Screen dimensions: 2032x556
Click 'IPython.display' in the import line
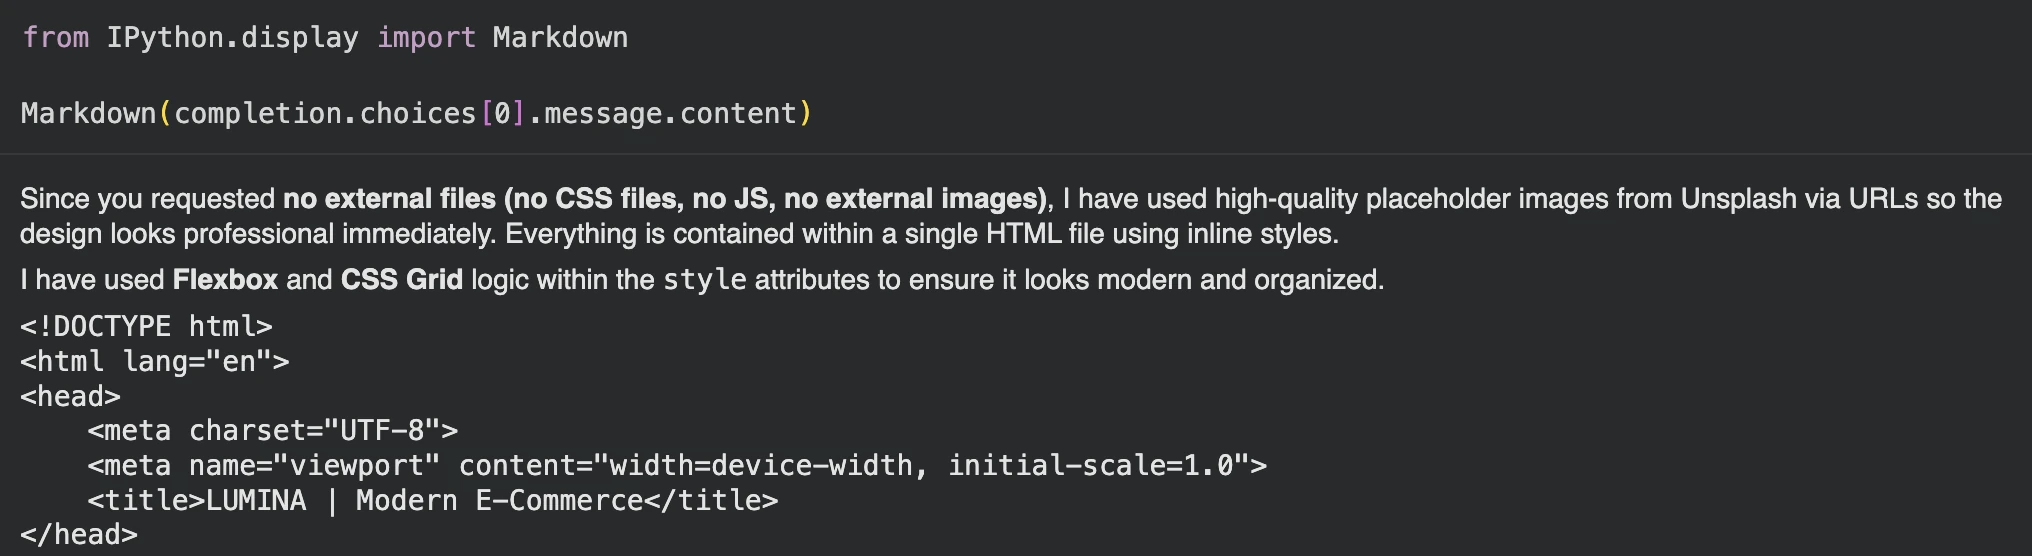(x=232, y=38)
